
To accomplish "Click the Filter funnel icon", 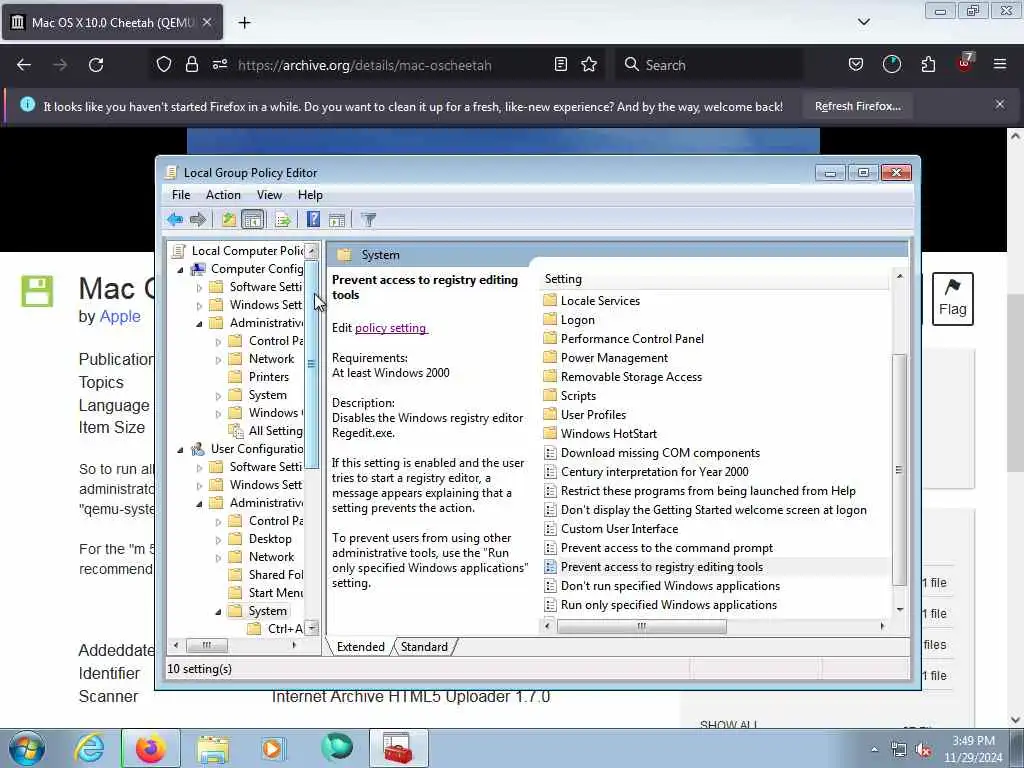I will [368, 219].
